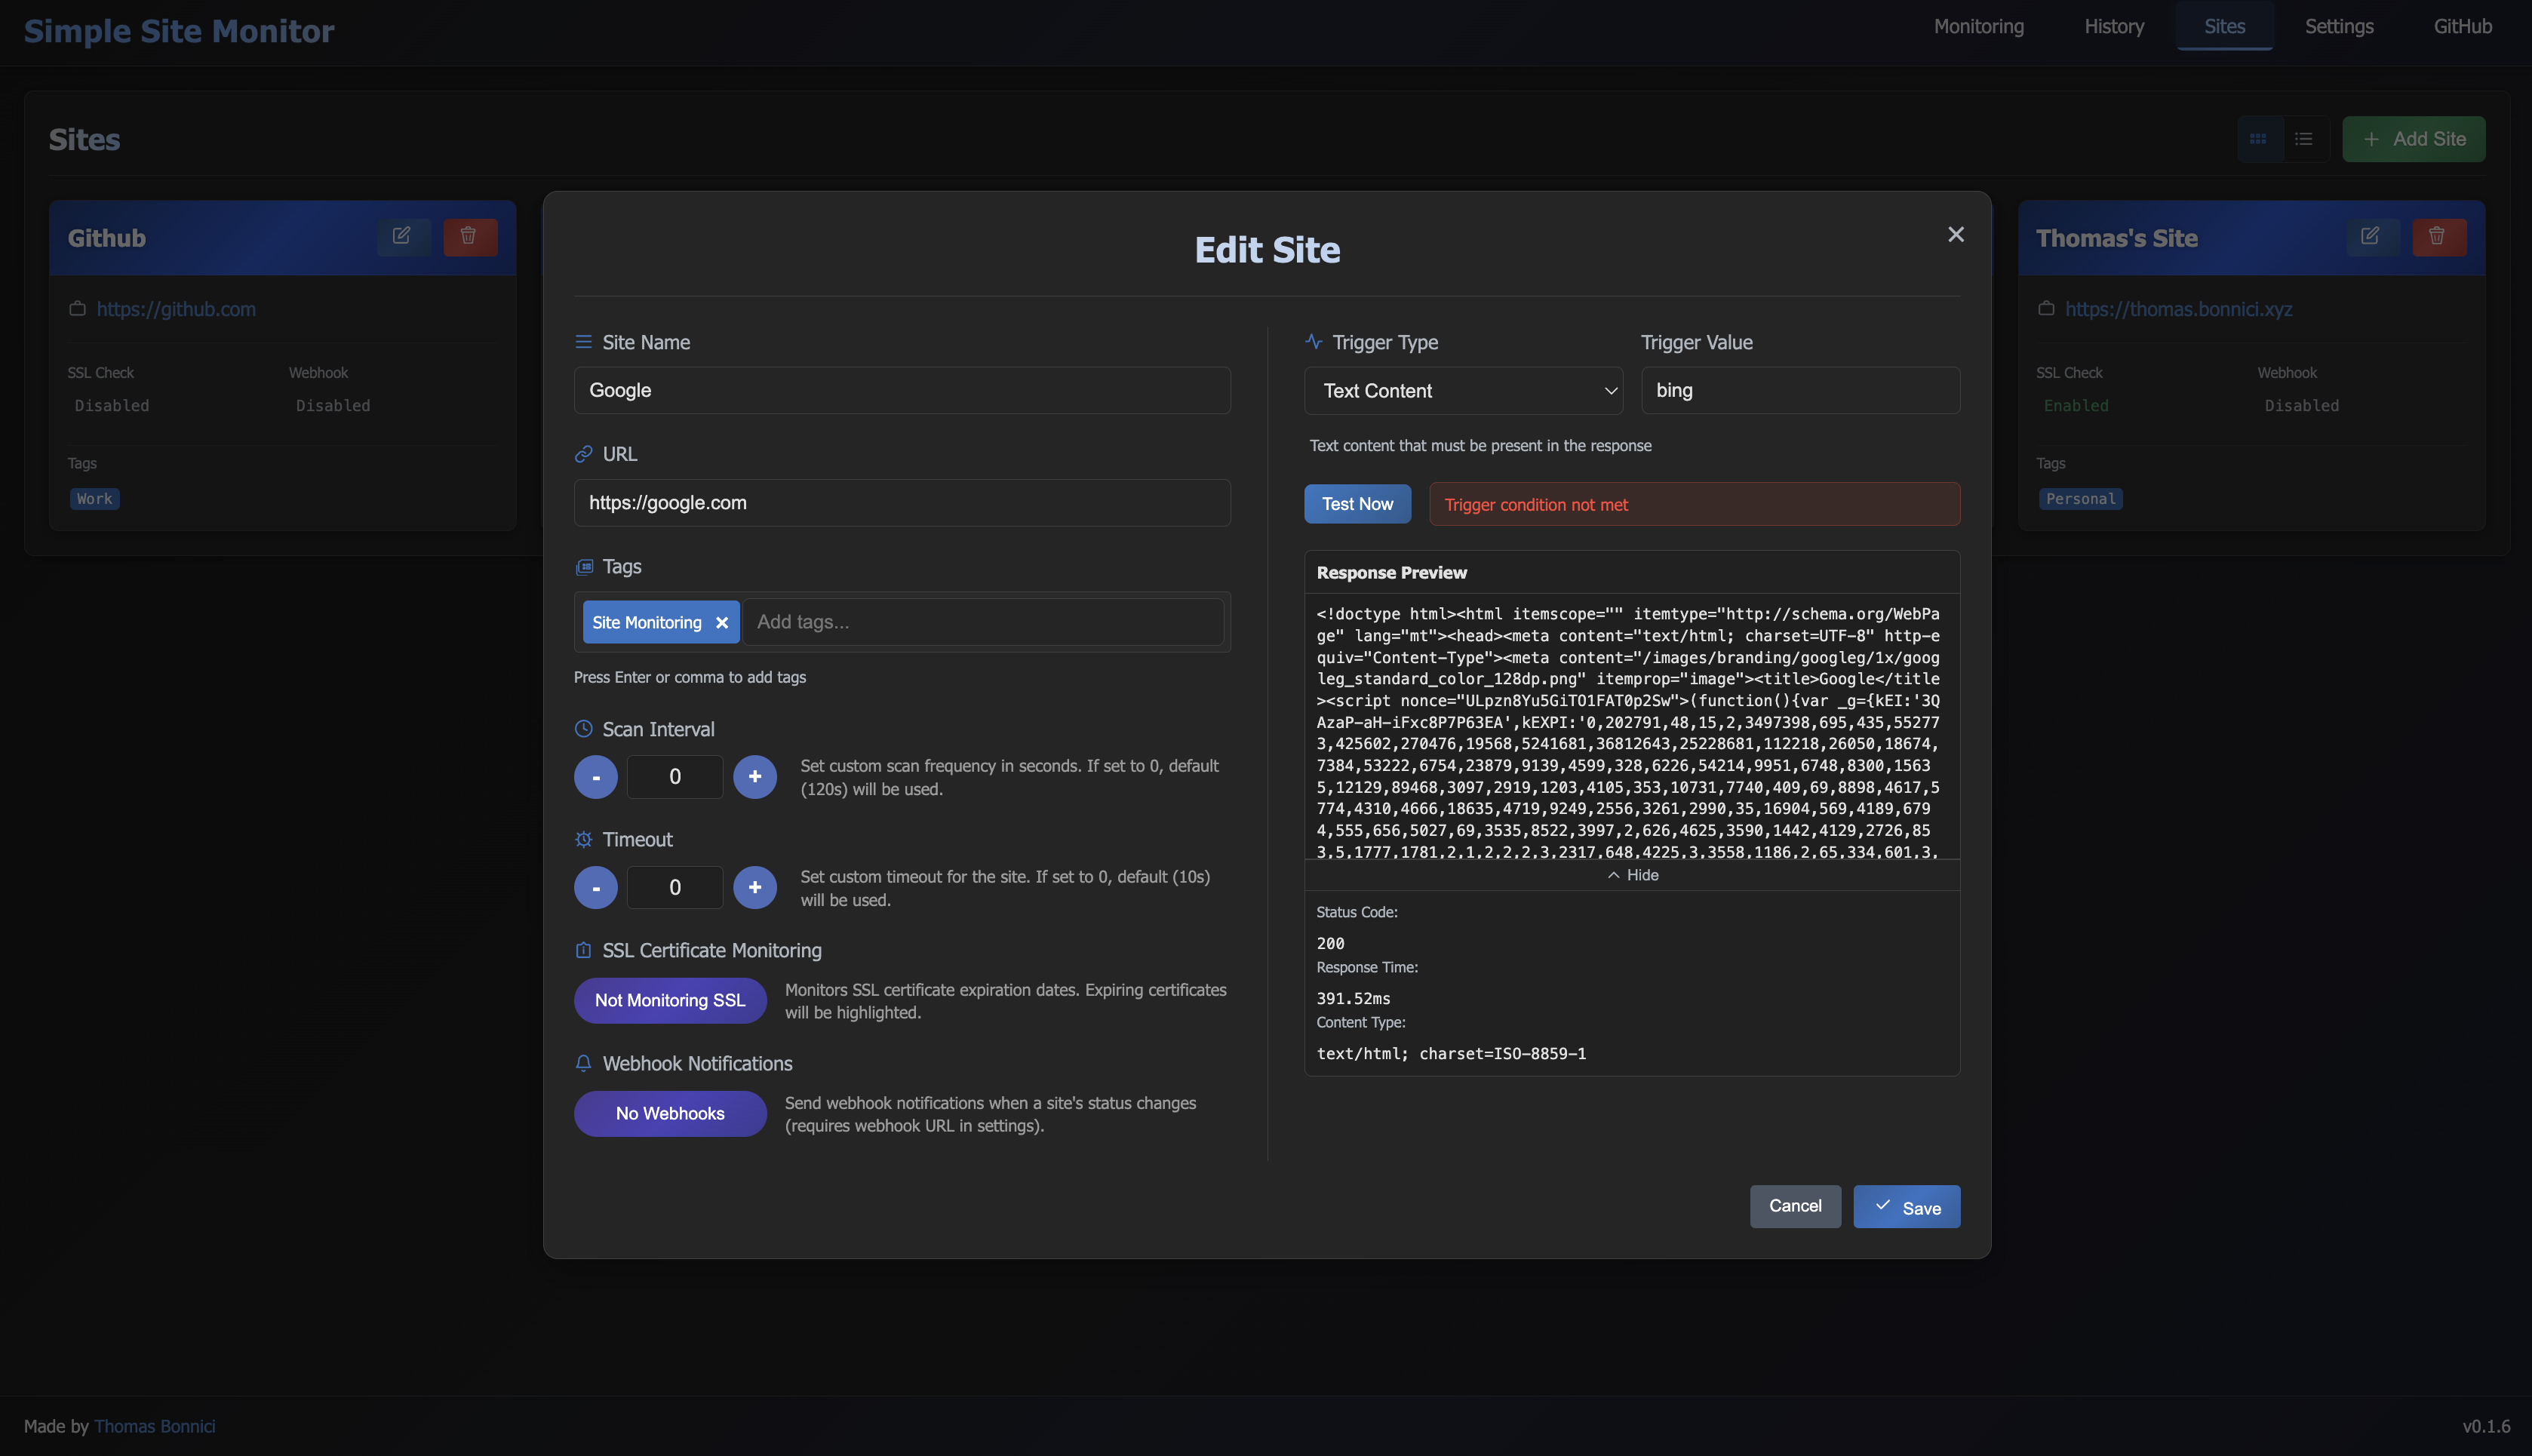Delete Thomas's Site card
The height and width of the screenshot is (1456, 2532).
2438,237
